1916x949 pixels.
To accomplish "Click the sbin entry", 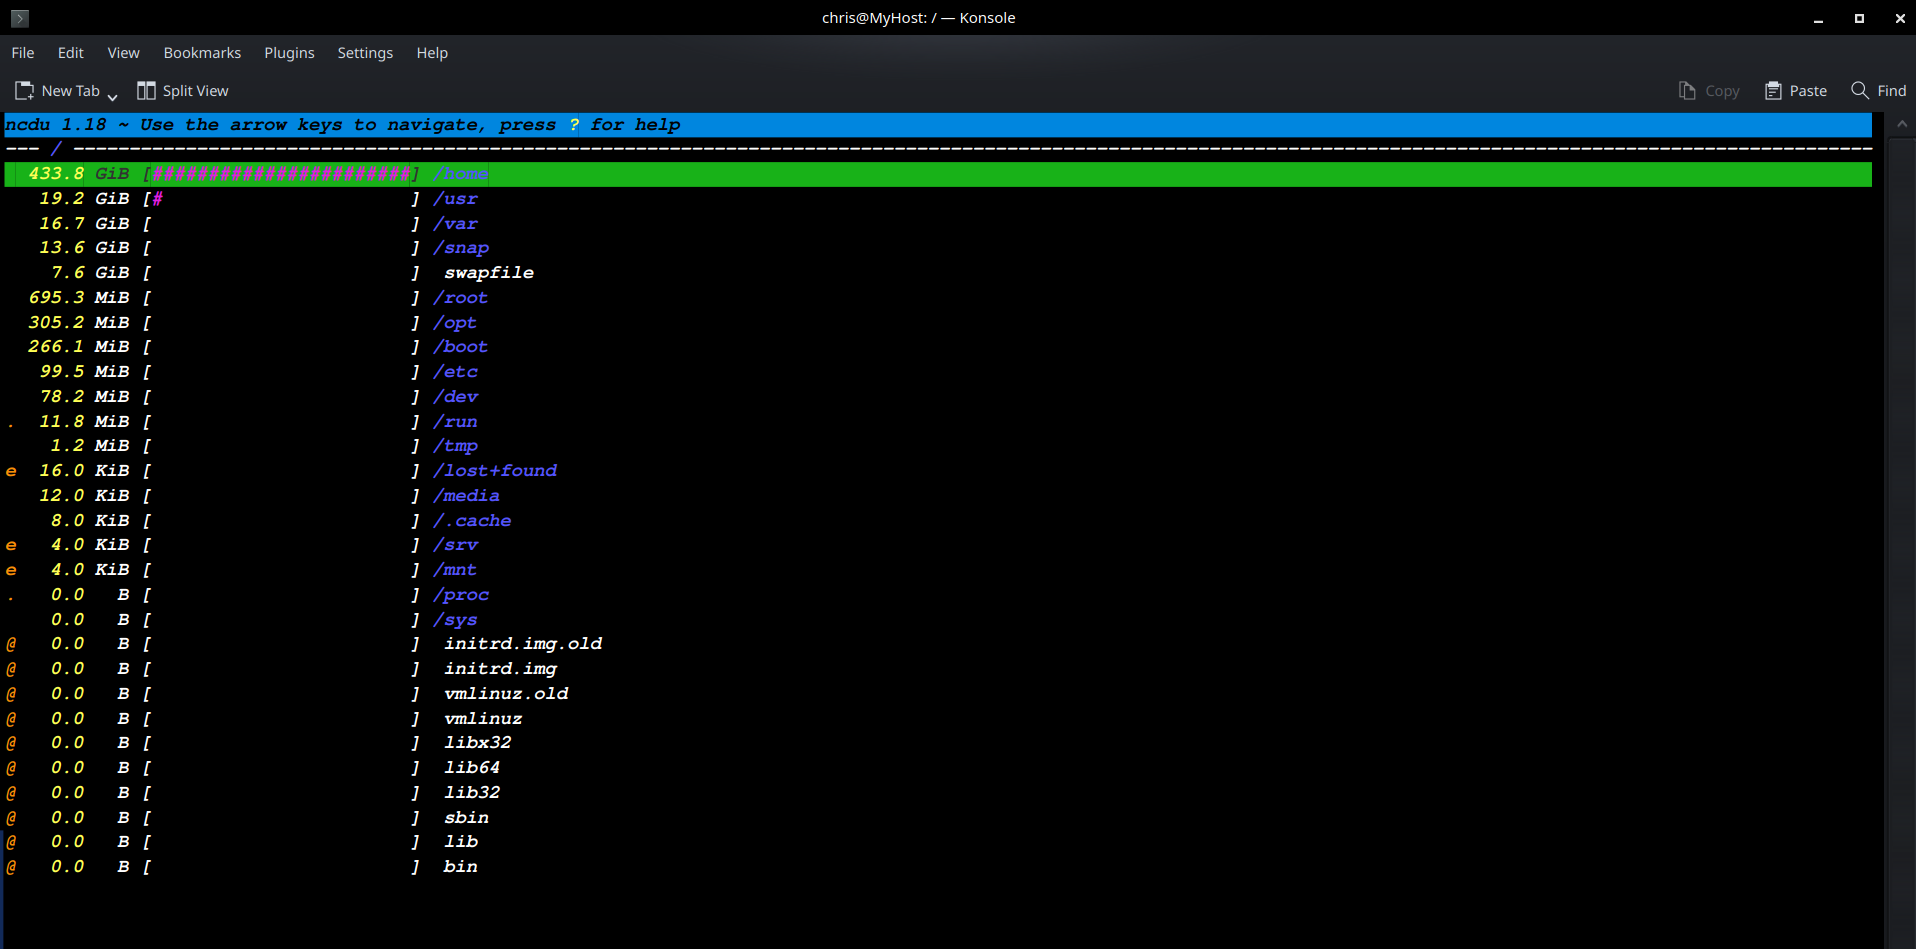I will click(x=466, y=818).
